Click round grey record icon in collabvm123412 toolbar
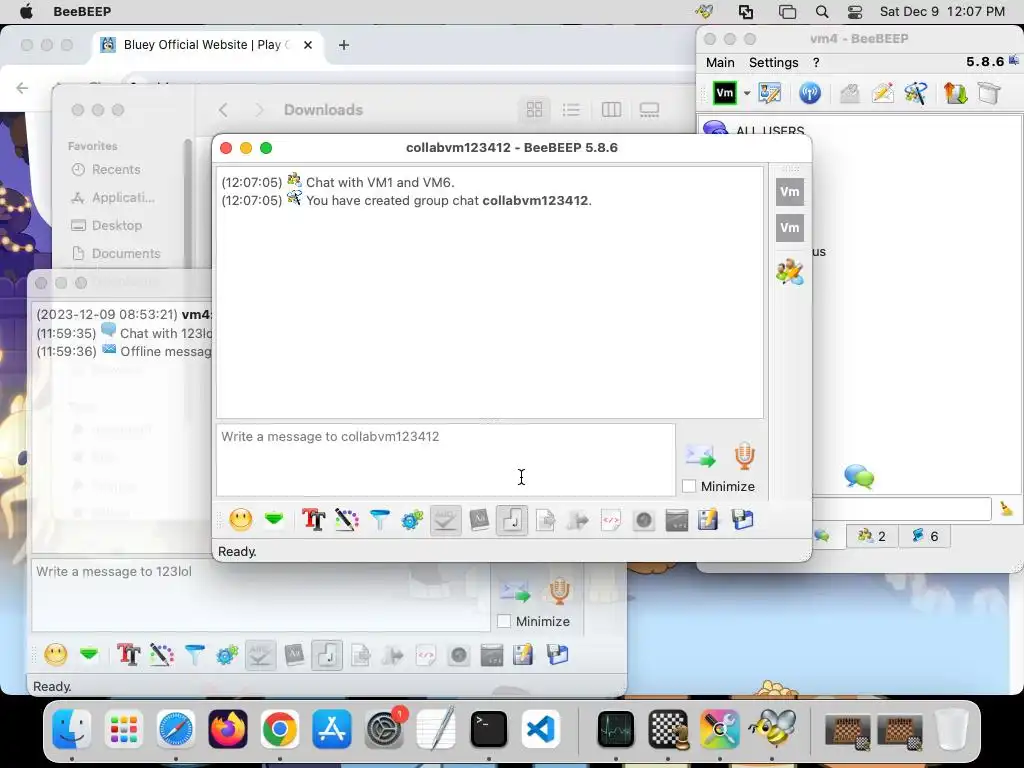 (643, 520)
